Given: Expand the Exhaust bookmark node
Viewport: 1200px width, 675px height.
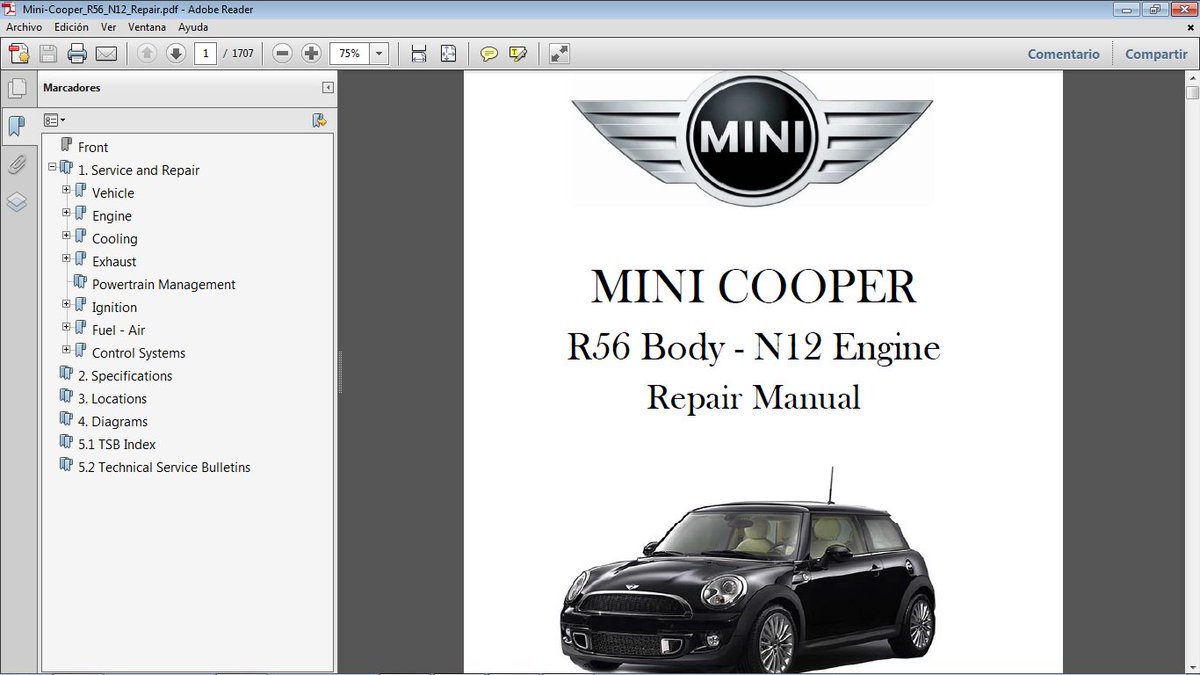Looking at the screenshot, I should (x=66, y=258).
